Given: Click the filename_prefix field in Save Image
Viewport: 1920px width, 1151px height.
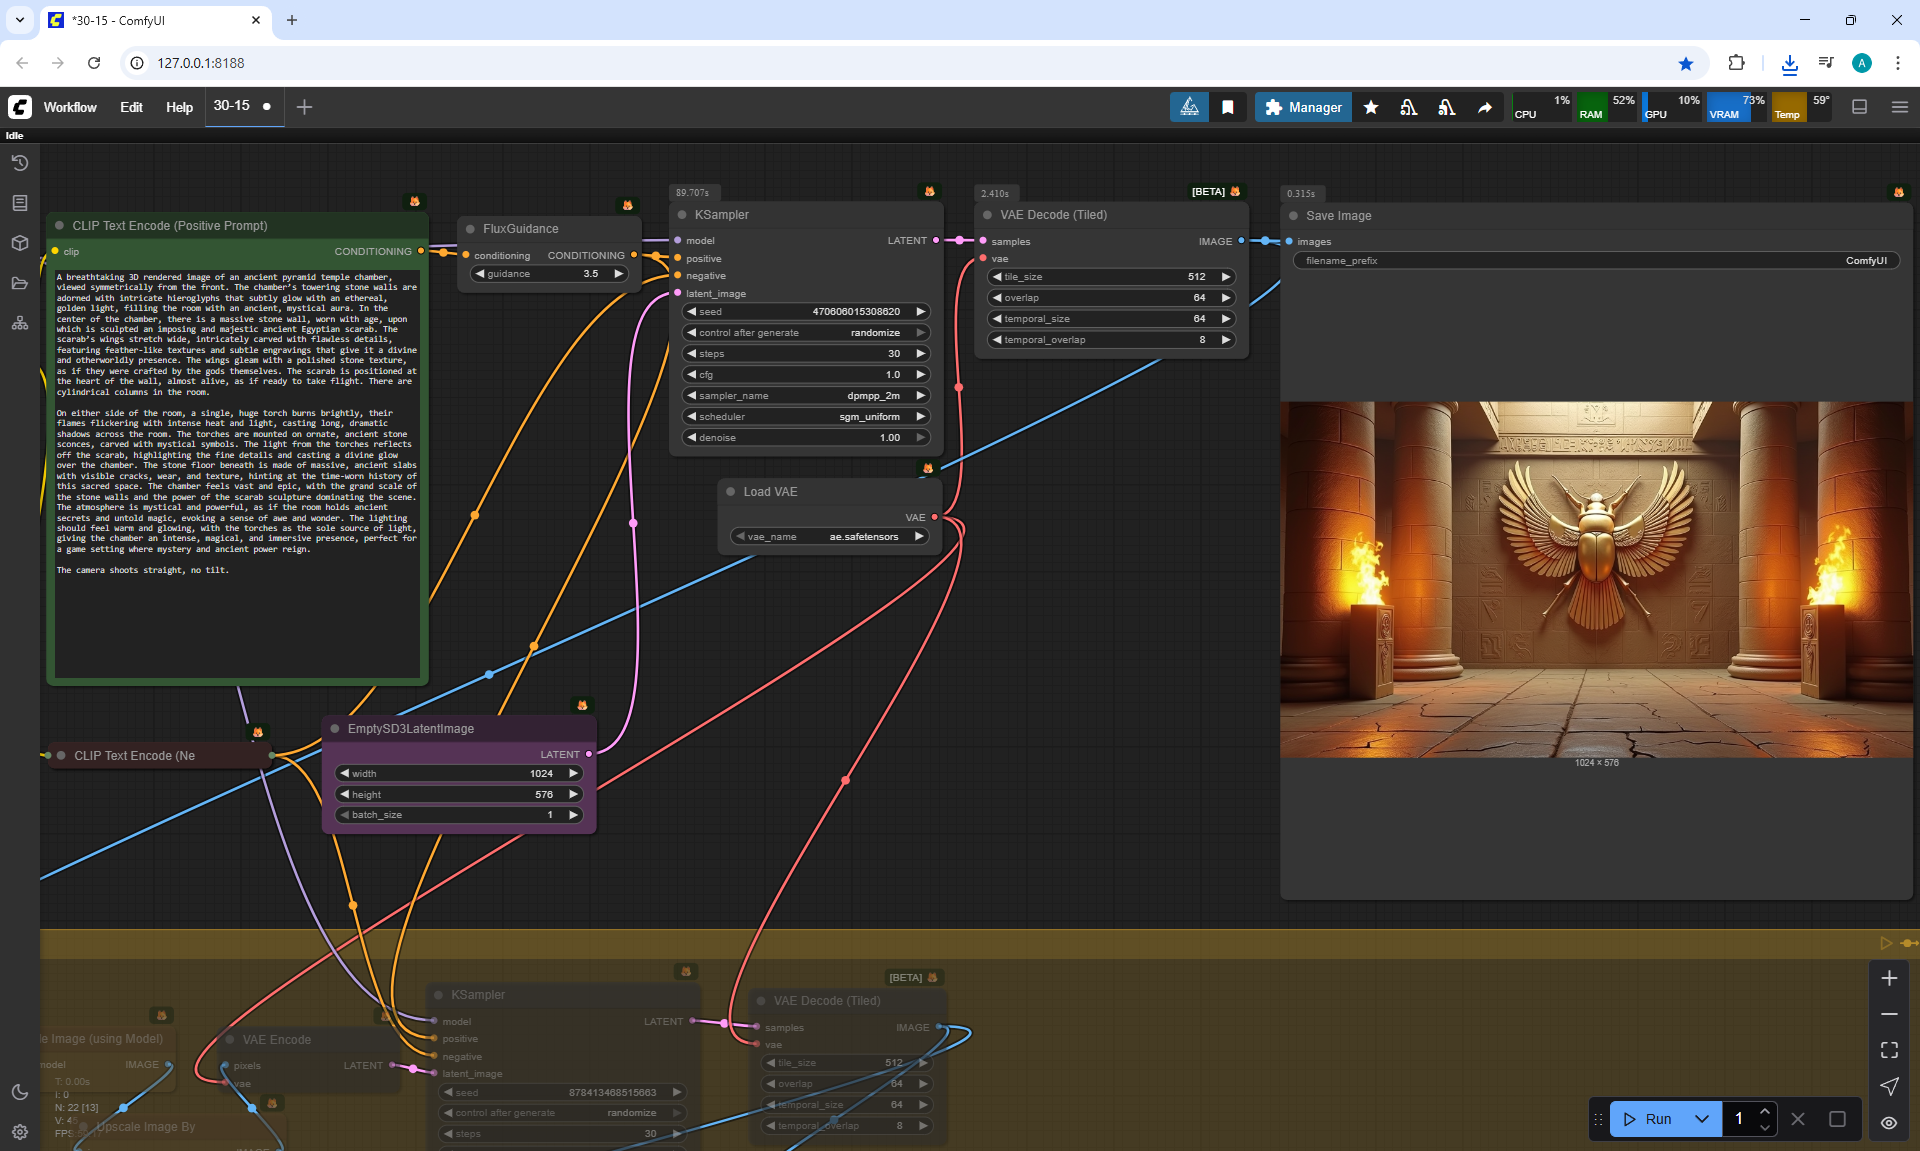Looking at the screenshot, I should click(1595, 261).
